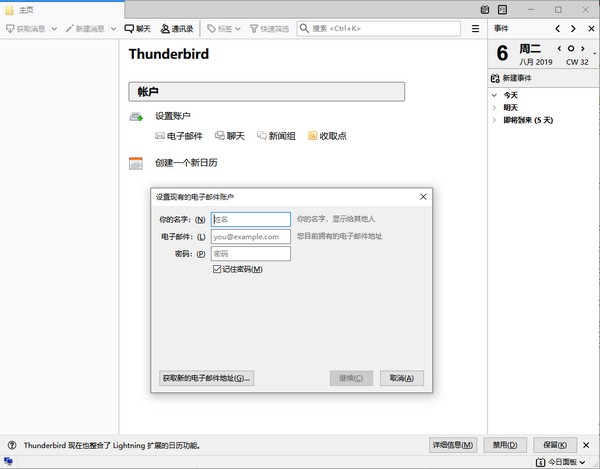Collapse the 今天 section in events
The image size is (600, 469).
point(494,95)
